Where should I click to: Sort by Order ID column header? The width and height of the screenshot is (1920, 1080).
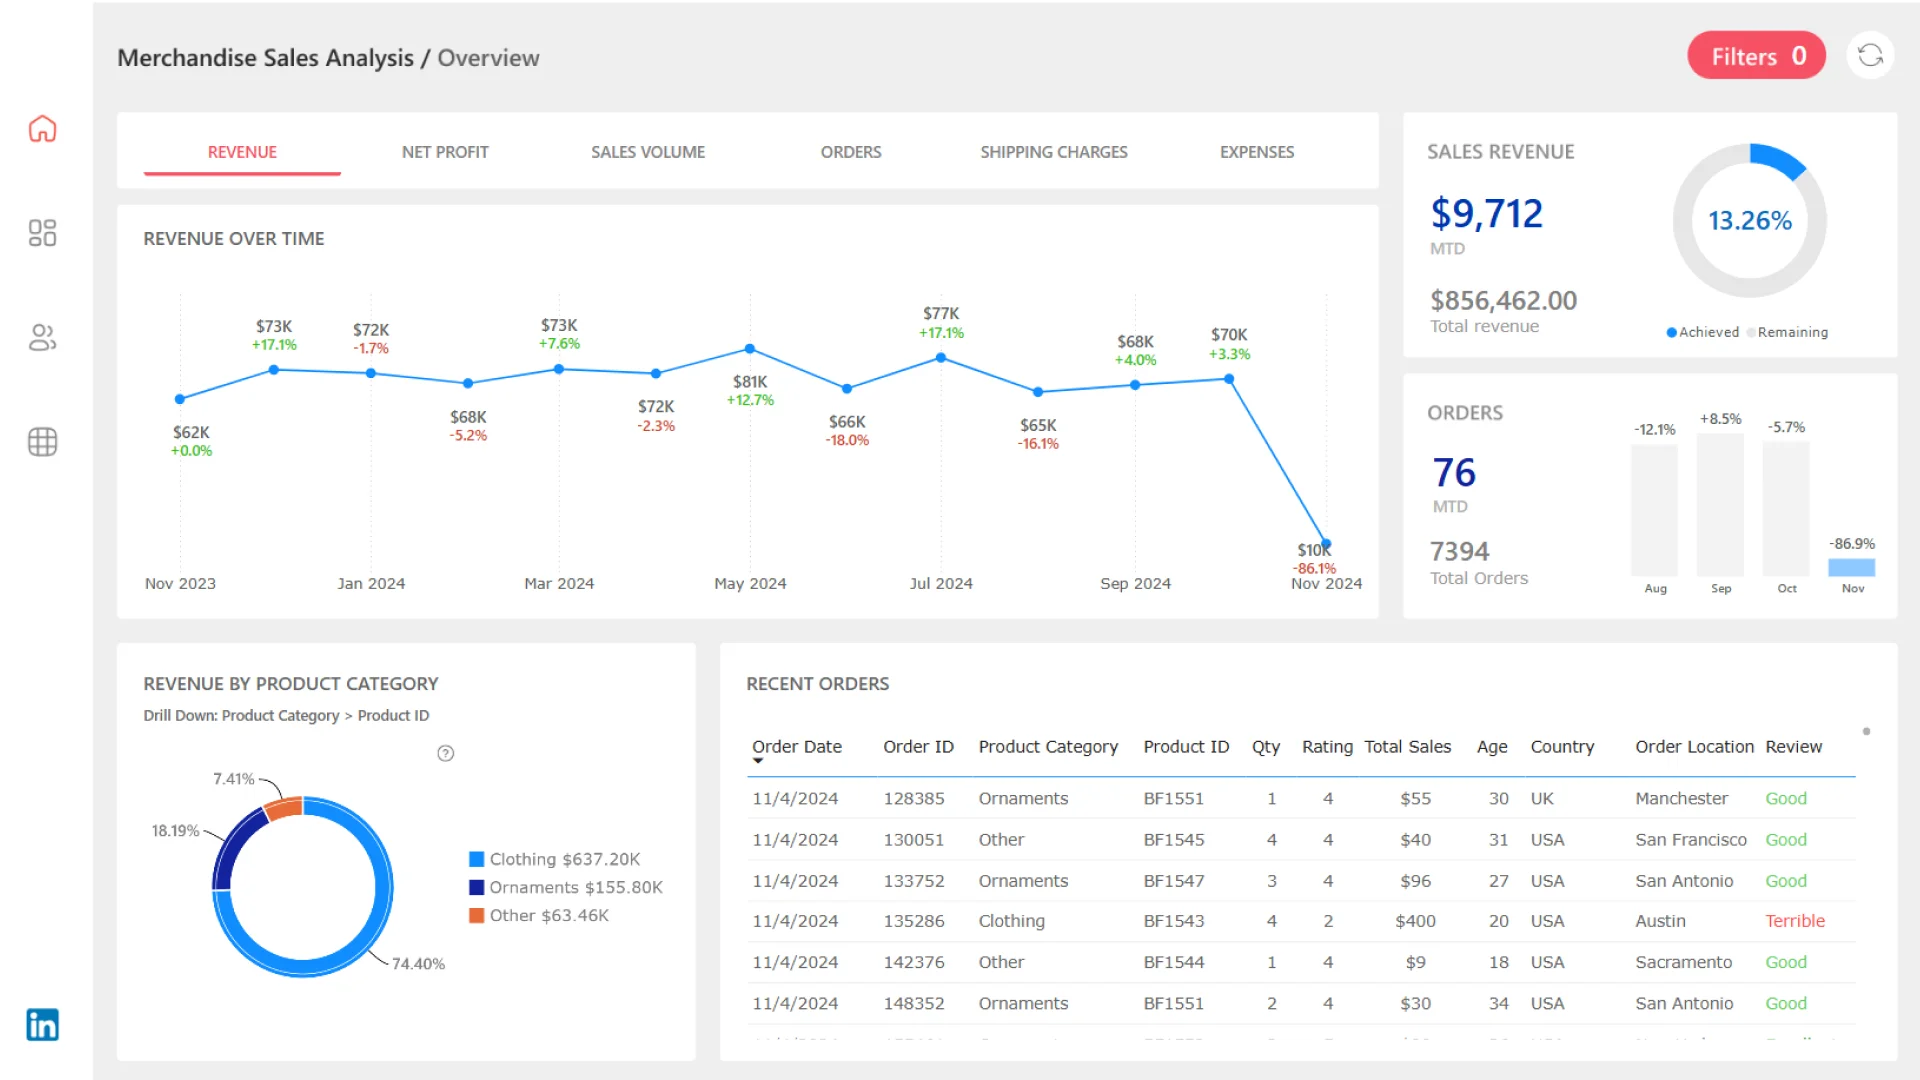918,747
